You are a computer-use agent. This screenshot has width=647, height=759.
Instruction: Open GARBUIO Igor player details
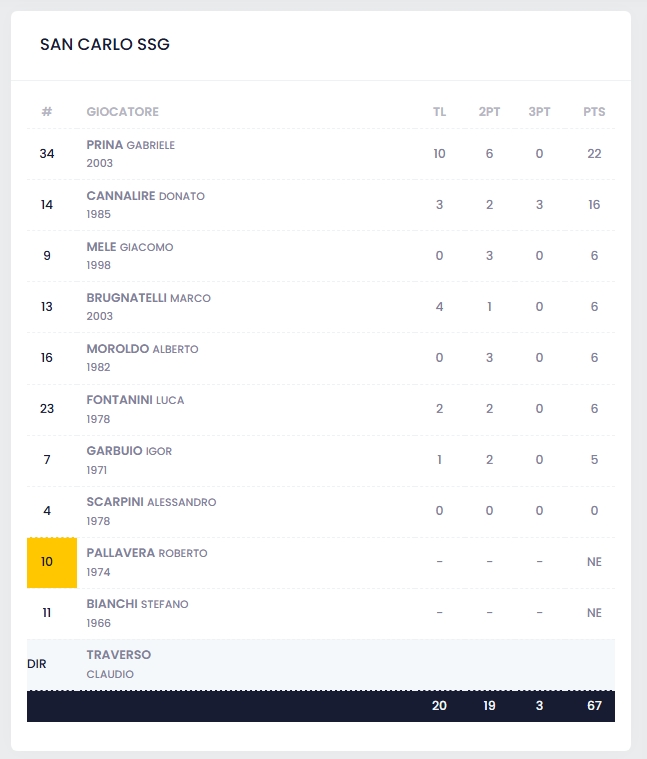[129, 451]
